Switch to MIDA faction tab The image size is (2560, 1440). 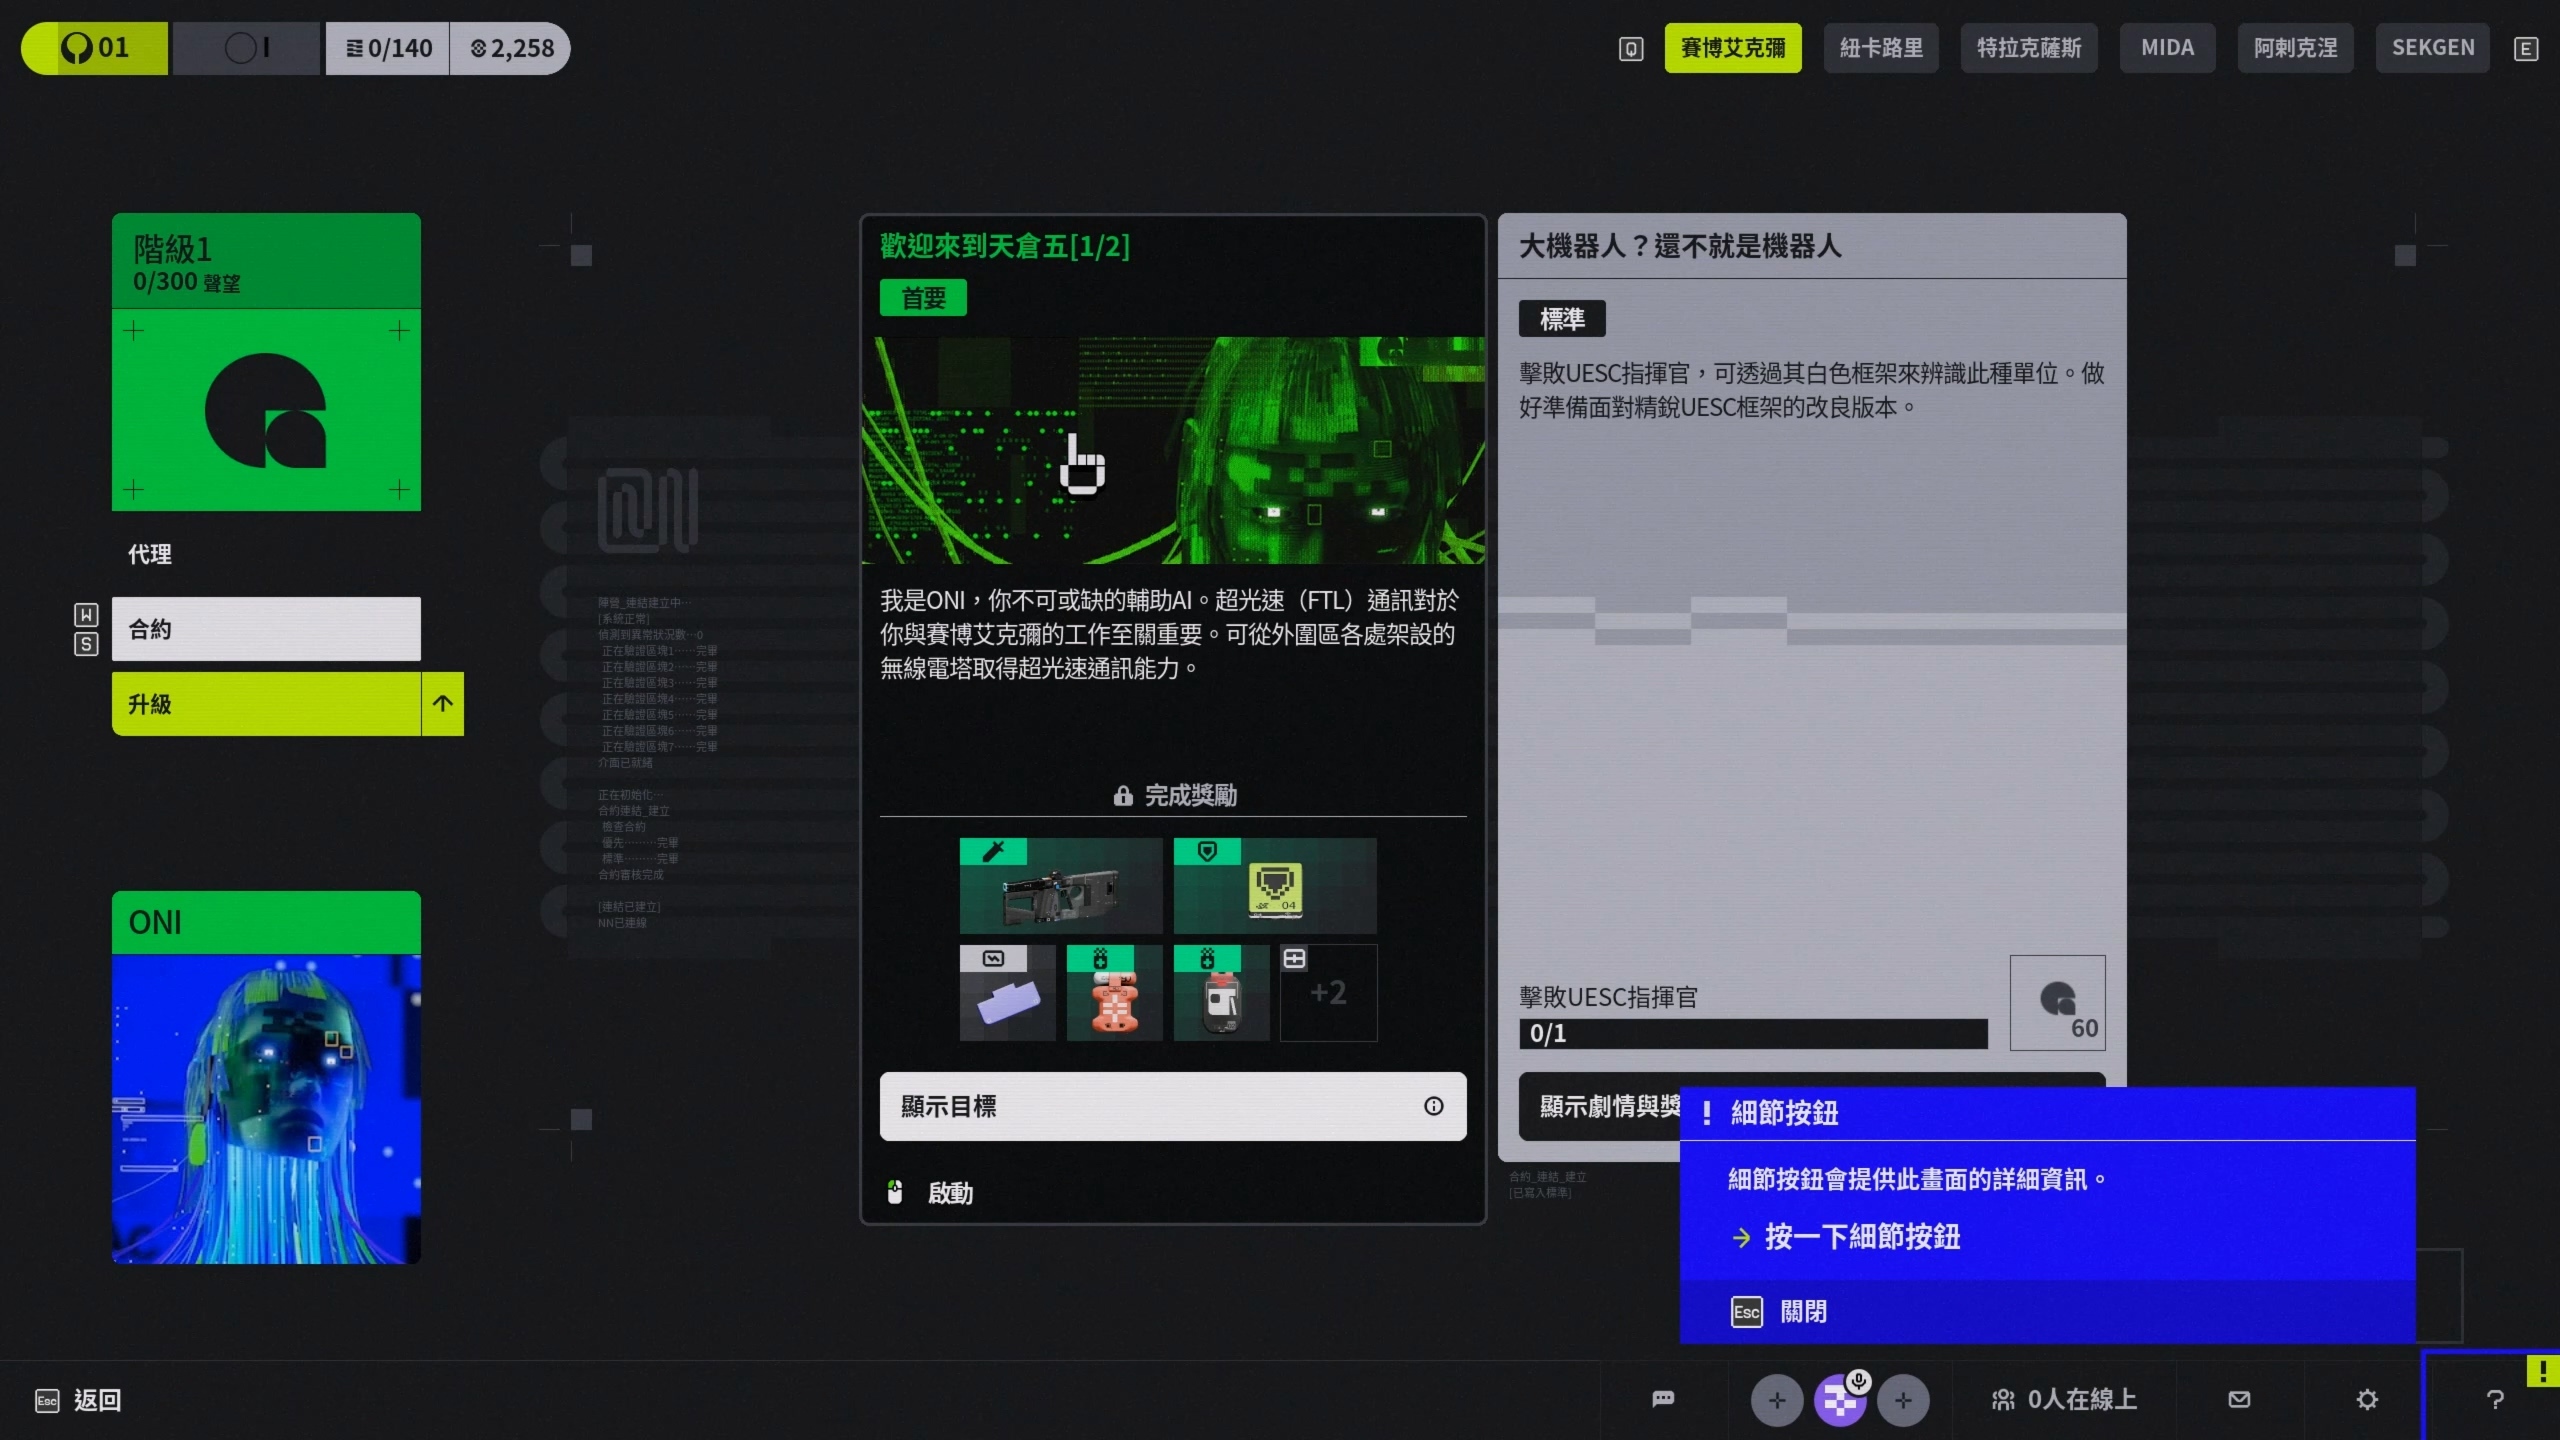pyautogui.click(x=2167, y=48)
